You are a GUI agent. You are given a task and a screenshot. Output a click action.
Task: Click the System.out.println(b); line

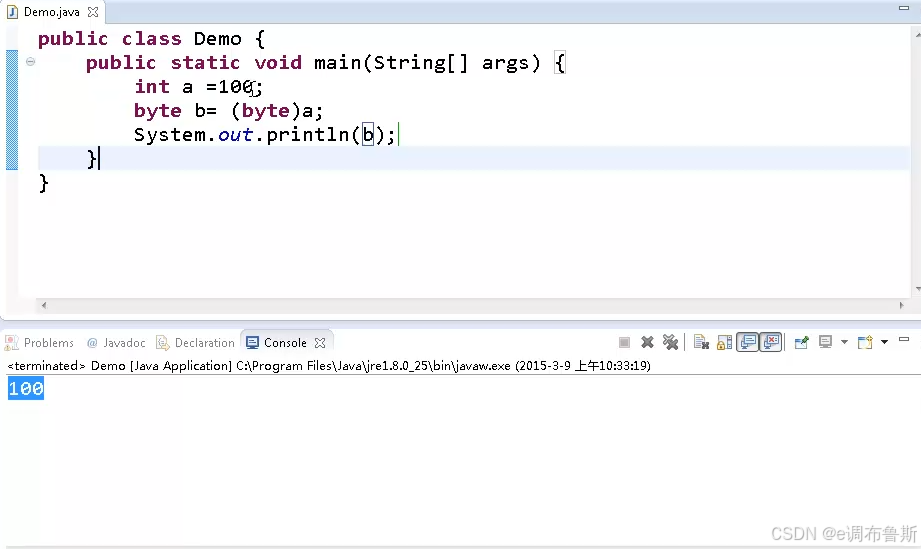(x=265, y=135)
